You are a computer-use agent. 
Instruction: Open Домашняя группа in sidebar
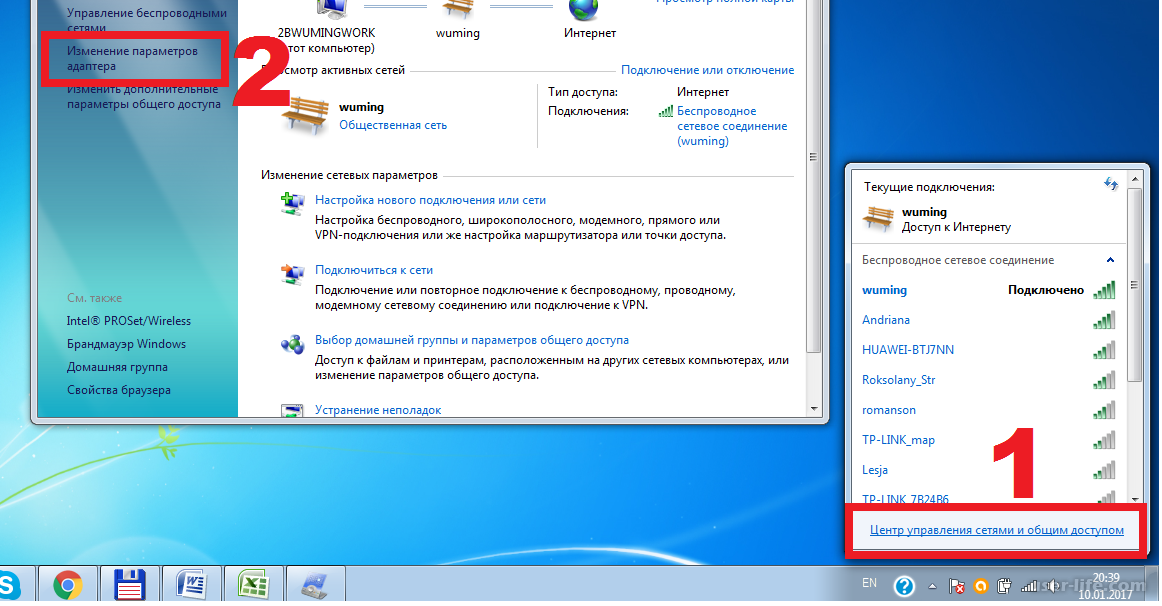click(x=117, y=367)
